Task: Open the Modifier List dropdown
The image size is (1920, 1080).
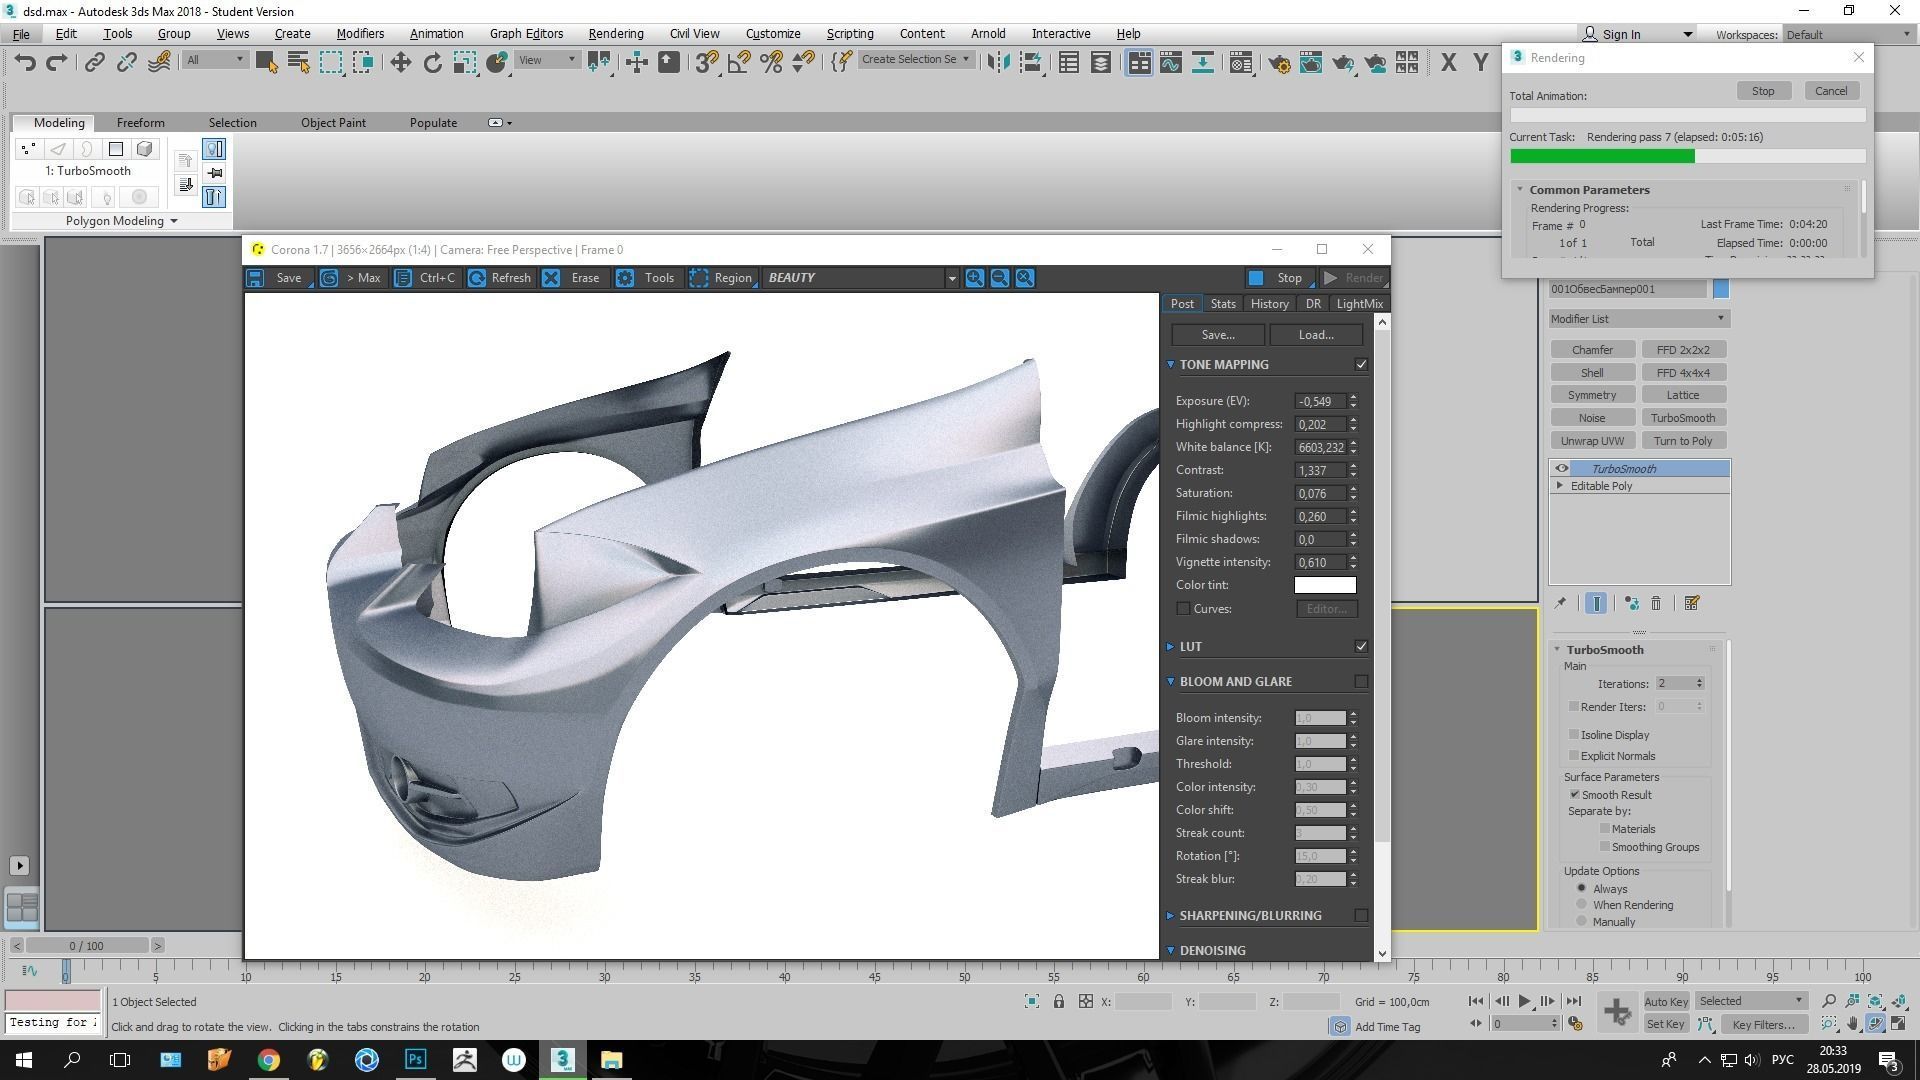Action: [x=1638, y=318]
